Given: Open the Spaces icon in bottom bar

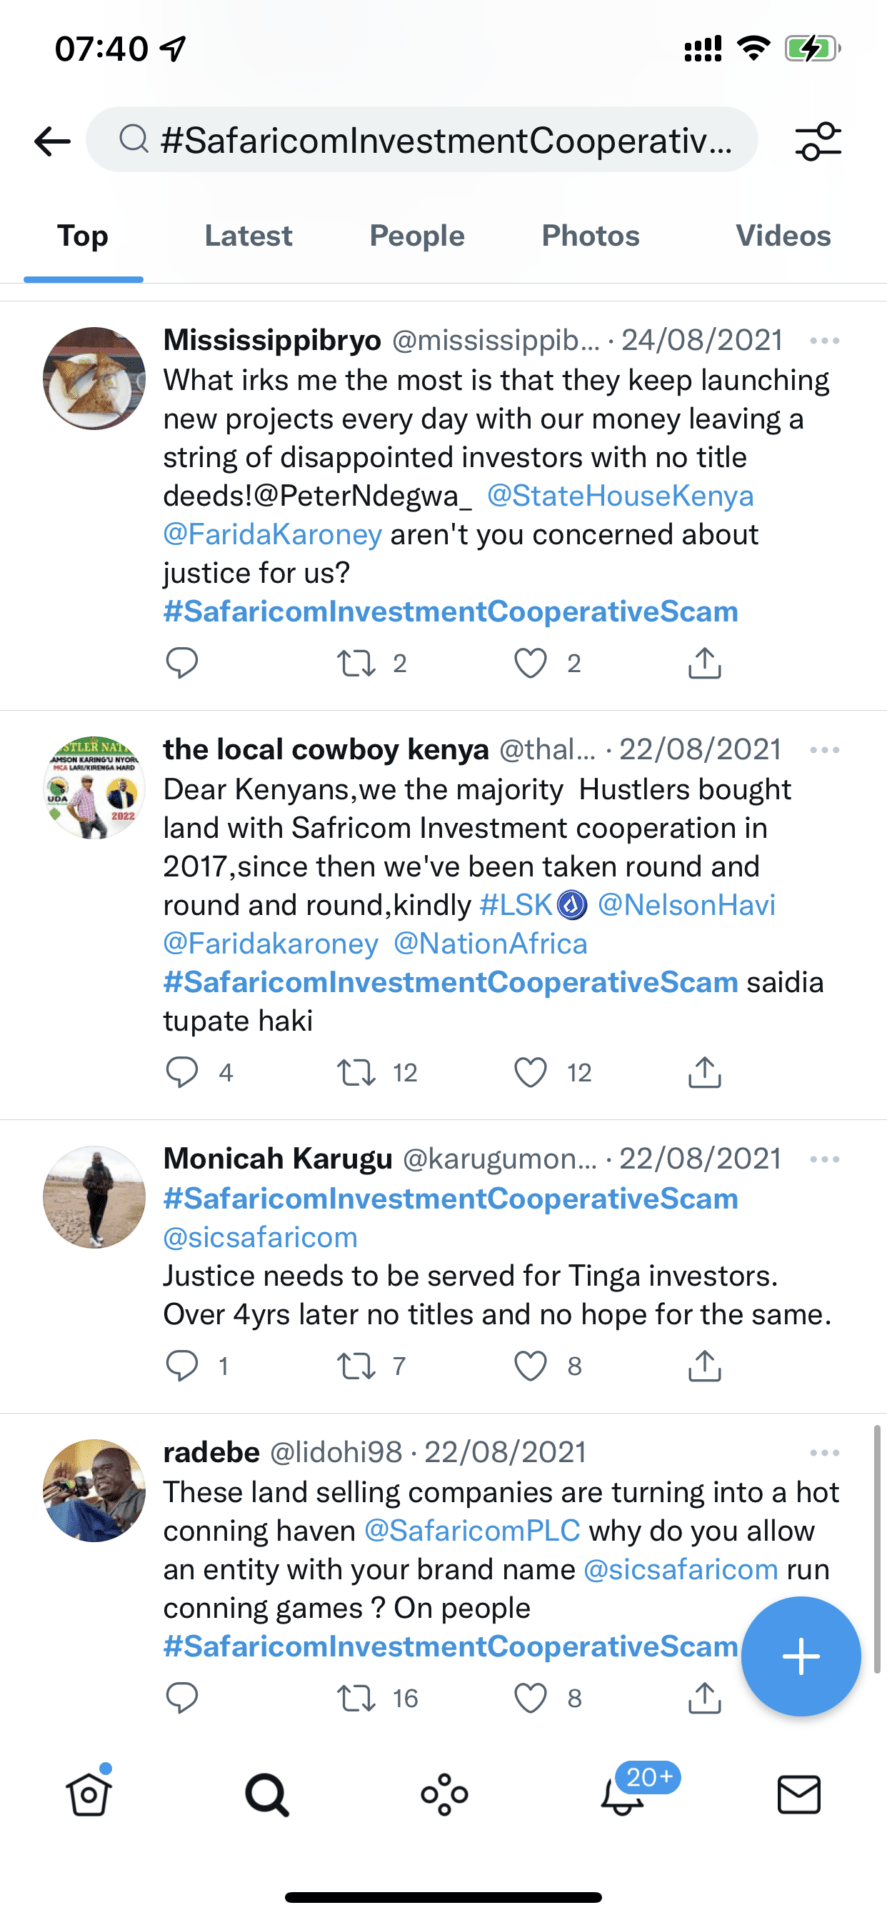Looking at the screenshot, I should pyautogui.click(x=444, y=1795).
